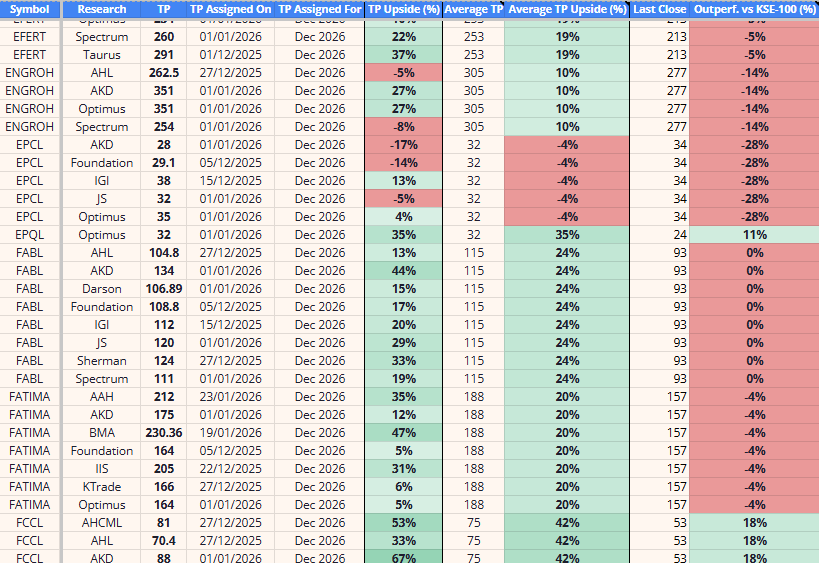Click the Average TP Upside (%) header

pyautogui.click(x=567, y=9)
